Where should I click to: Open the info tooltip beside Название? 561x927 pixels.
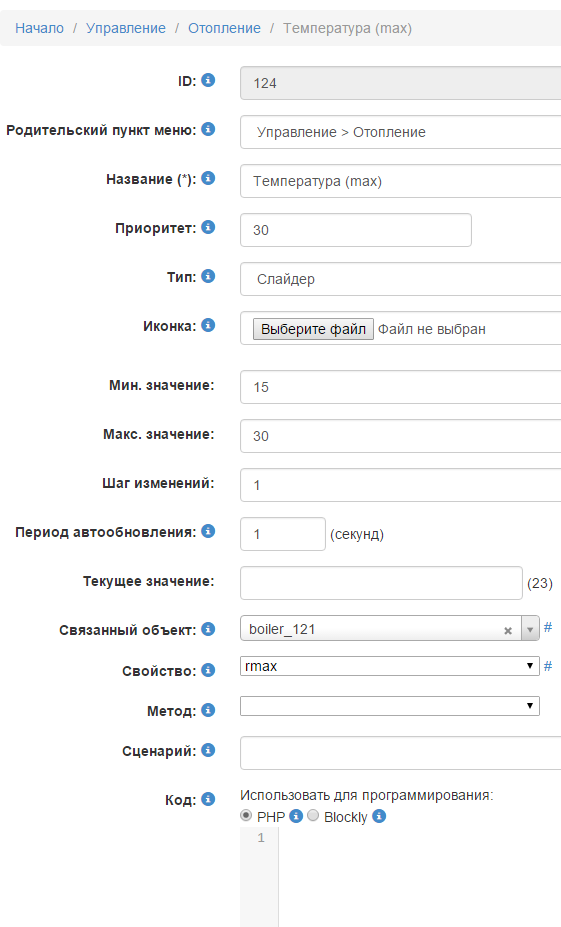208,178
